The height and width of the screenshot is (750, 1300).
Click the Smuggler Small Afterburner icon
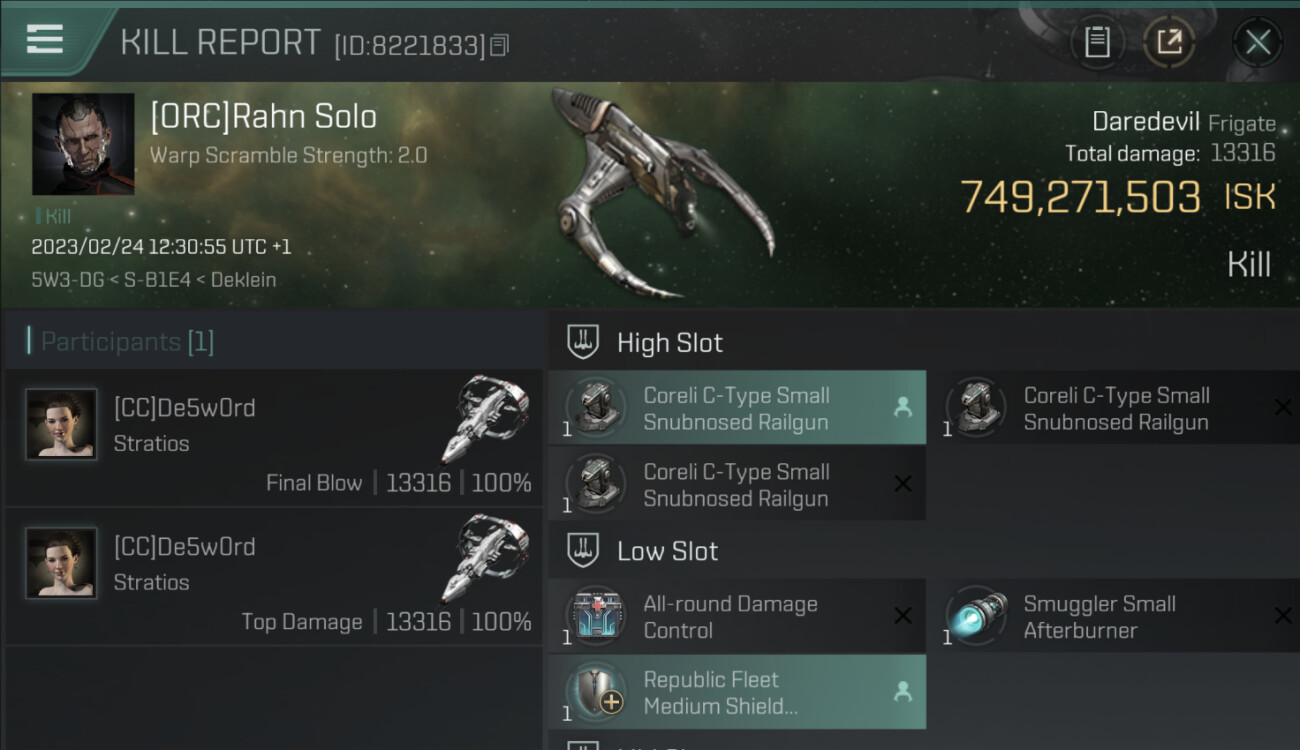[x=975, y=617]
